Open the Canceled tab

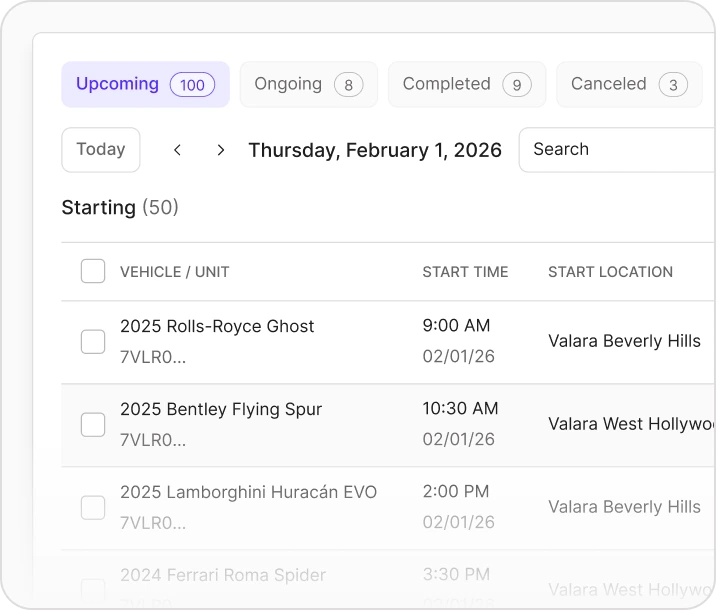tap(629, 84)
